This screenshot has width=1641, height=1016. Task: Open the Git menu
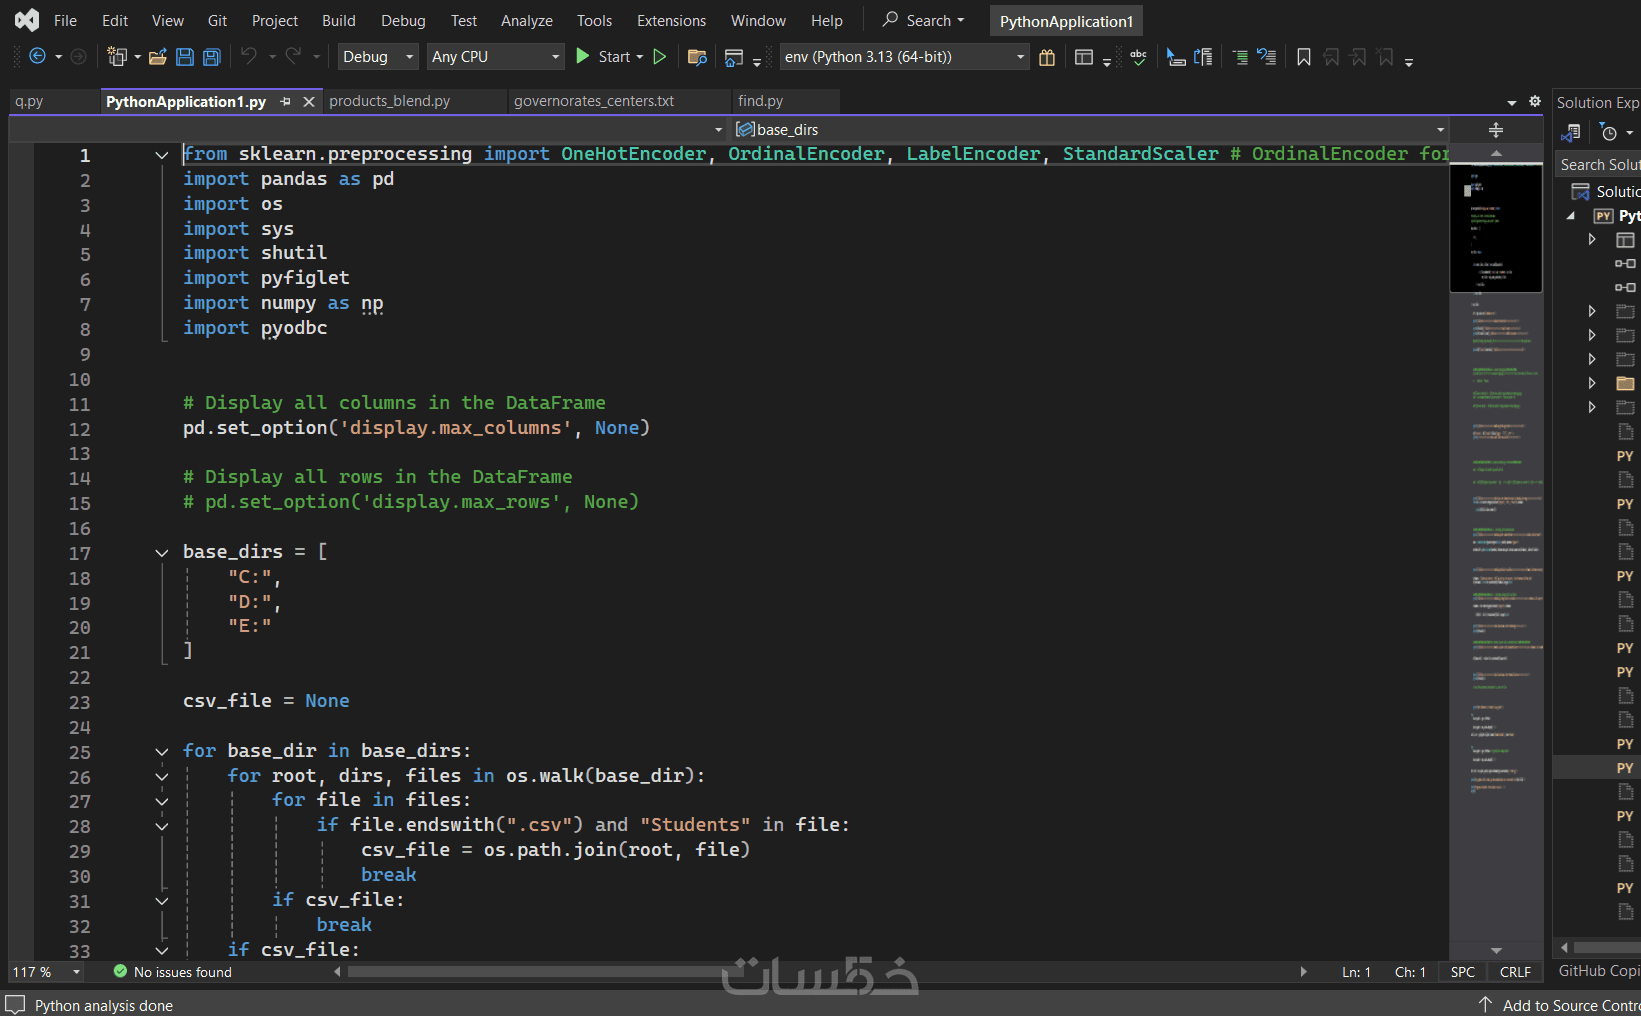pyautogui.click(x=217, y=20)
